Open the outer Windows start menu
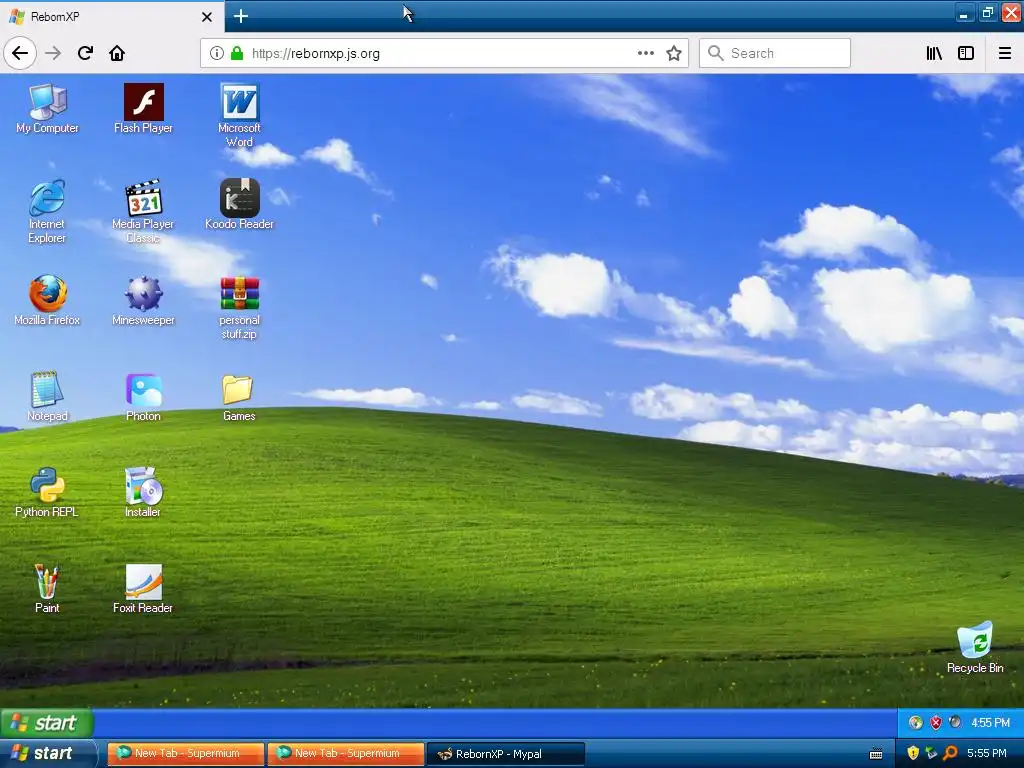 coord(48,753)
